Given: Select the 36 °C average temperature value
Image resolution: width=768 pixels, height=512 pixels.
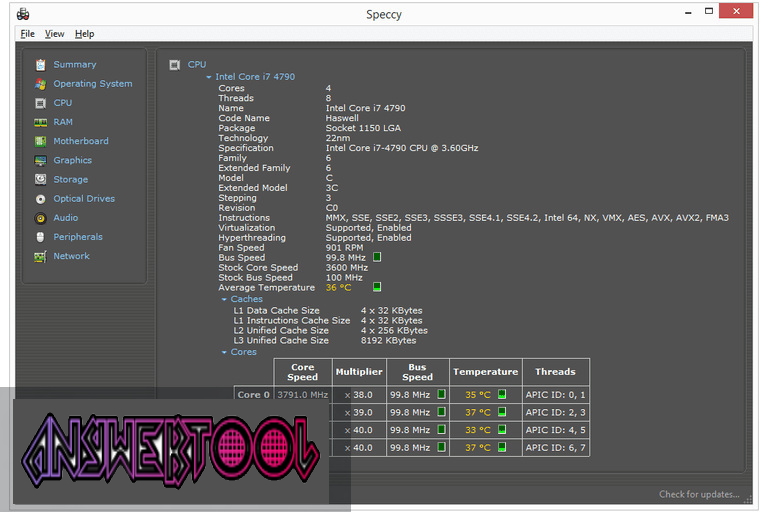Looking at the screenshot, I should click(x=338, y=288).
